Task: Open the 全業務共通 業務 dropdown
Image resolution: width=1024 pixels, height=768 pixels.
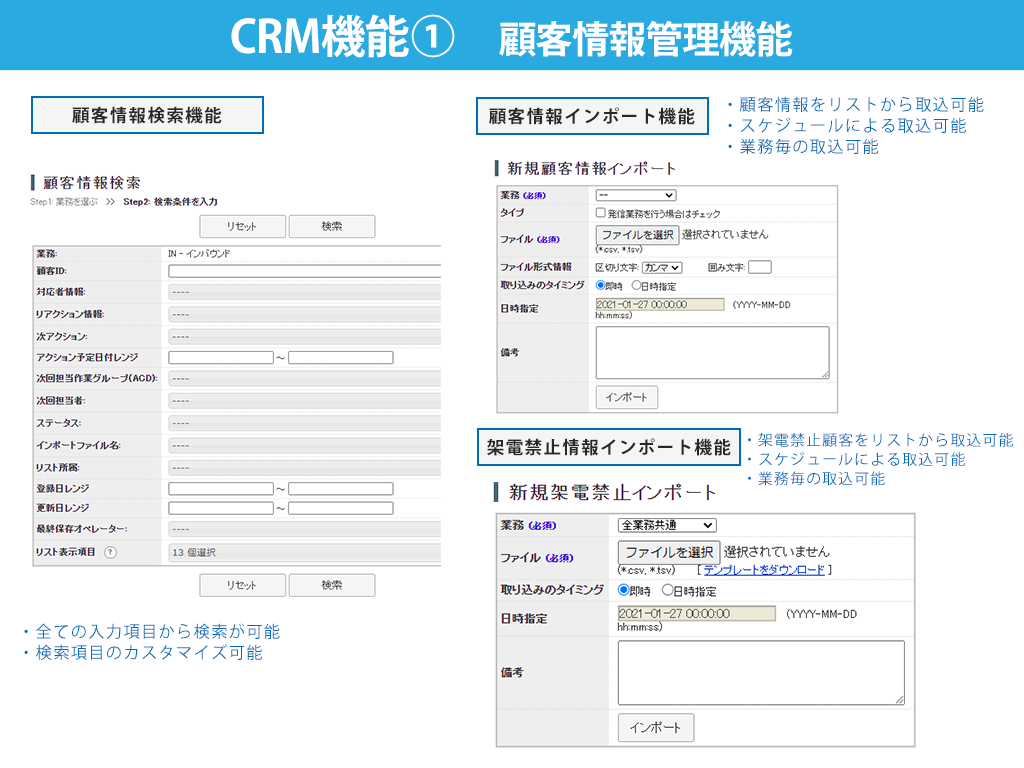Action: 667,525
